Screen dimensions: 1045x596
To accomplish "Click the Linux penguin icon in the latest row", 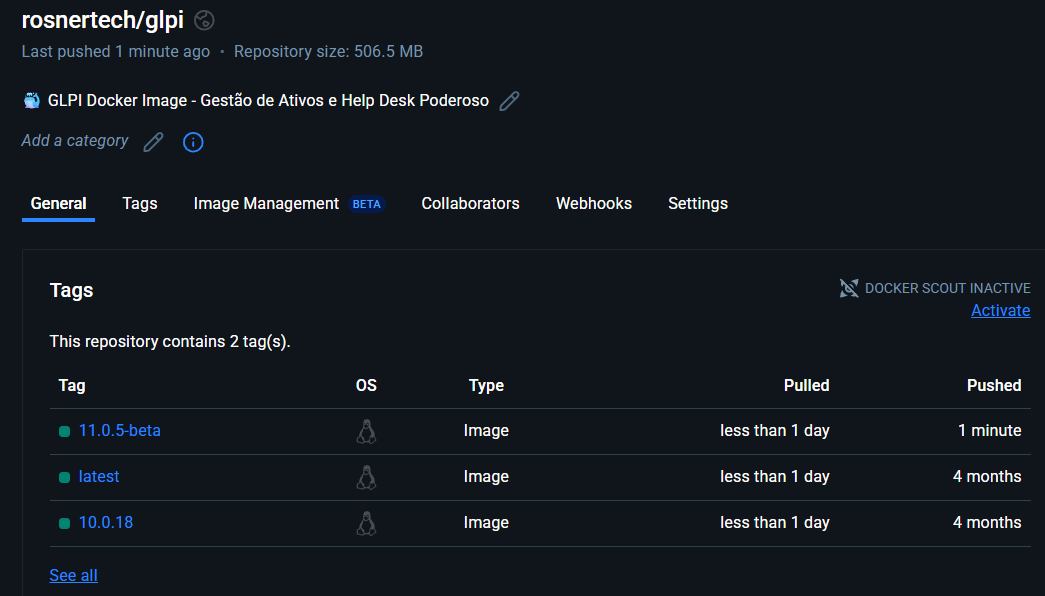I will [x=367, y=477].
